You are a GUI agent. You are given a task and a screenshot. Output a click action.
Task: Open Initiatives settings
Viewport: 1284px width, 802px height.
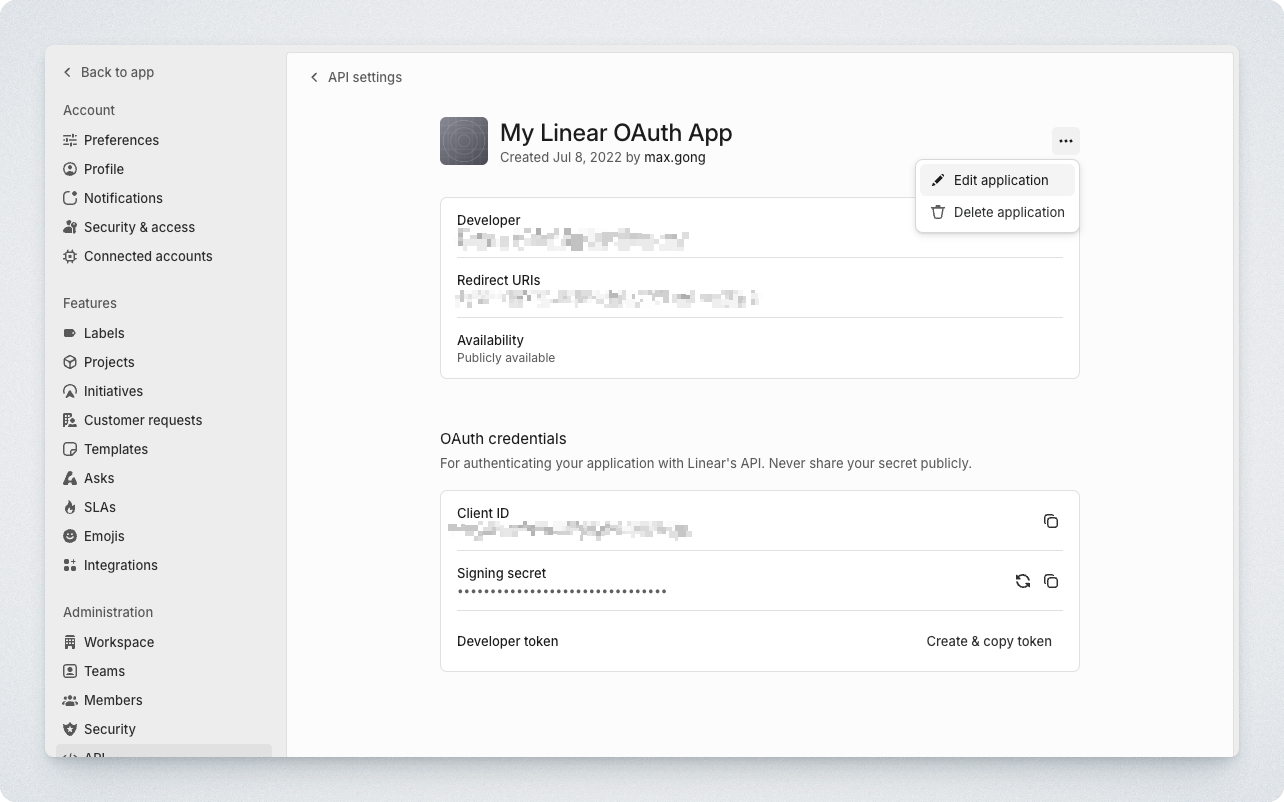113,391
